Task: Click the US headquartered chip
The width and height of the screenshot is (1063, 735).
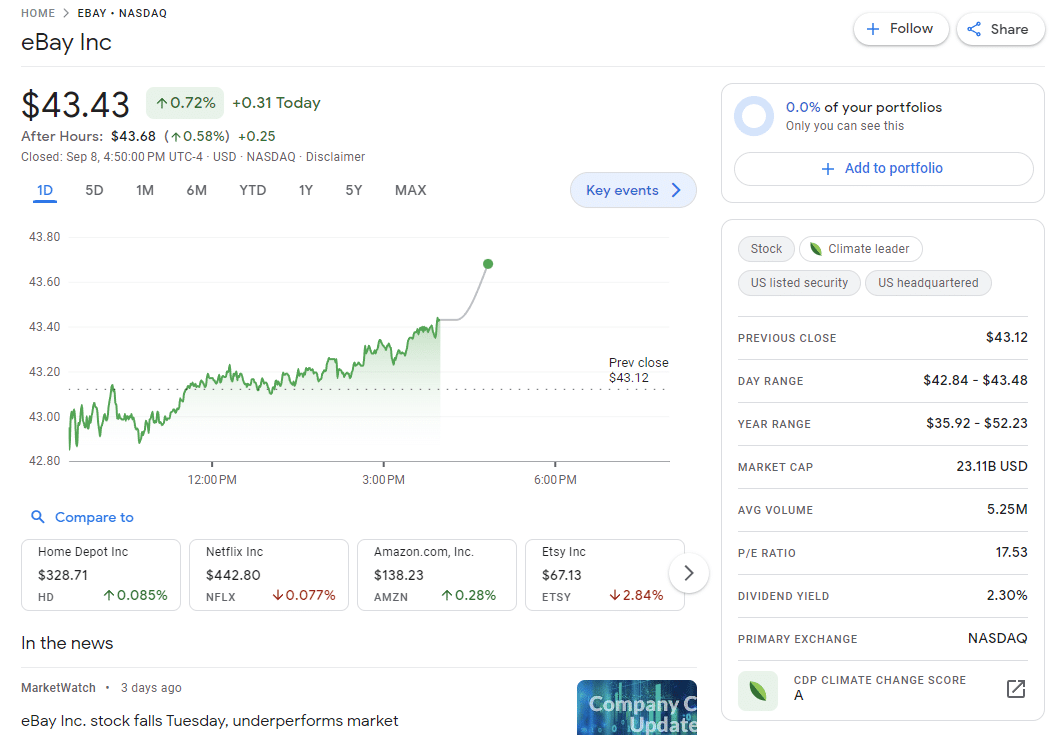Action: (x=928, y=283)
